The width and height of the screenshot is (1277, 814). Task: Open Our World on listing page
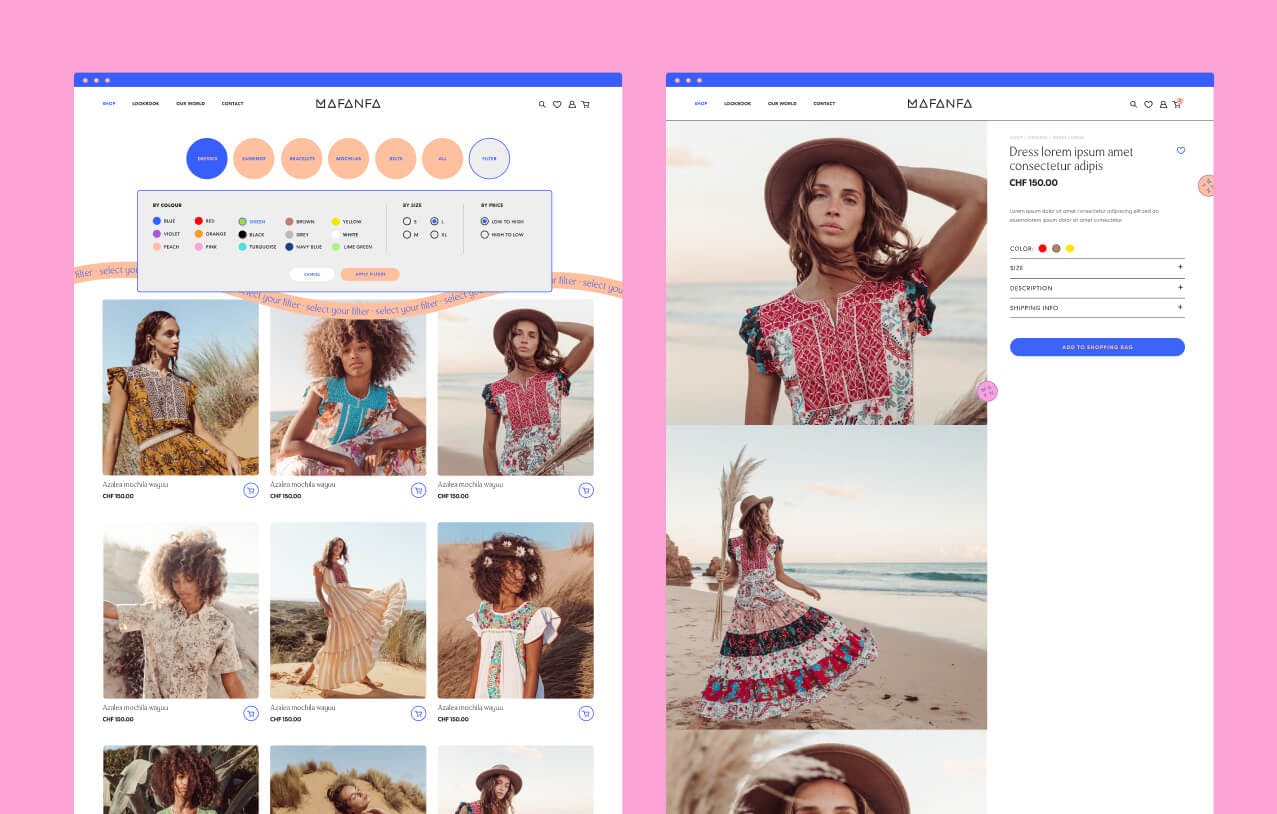point(191,104)
